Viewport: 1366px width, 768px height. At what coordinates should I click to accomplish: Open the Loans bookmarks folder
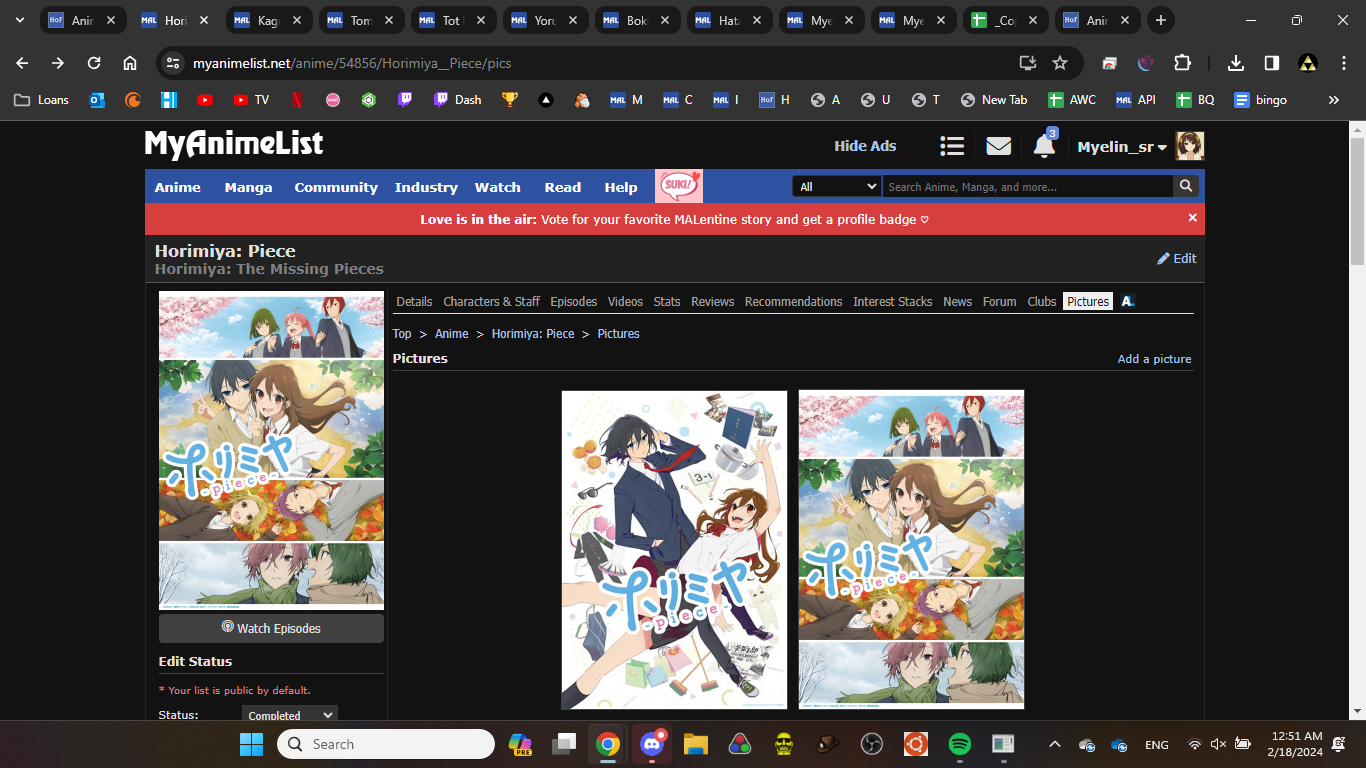click(x=42, y=100)
